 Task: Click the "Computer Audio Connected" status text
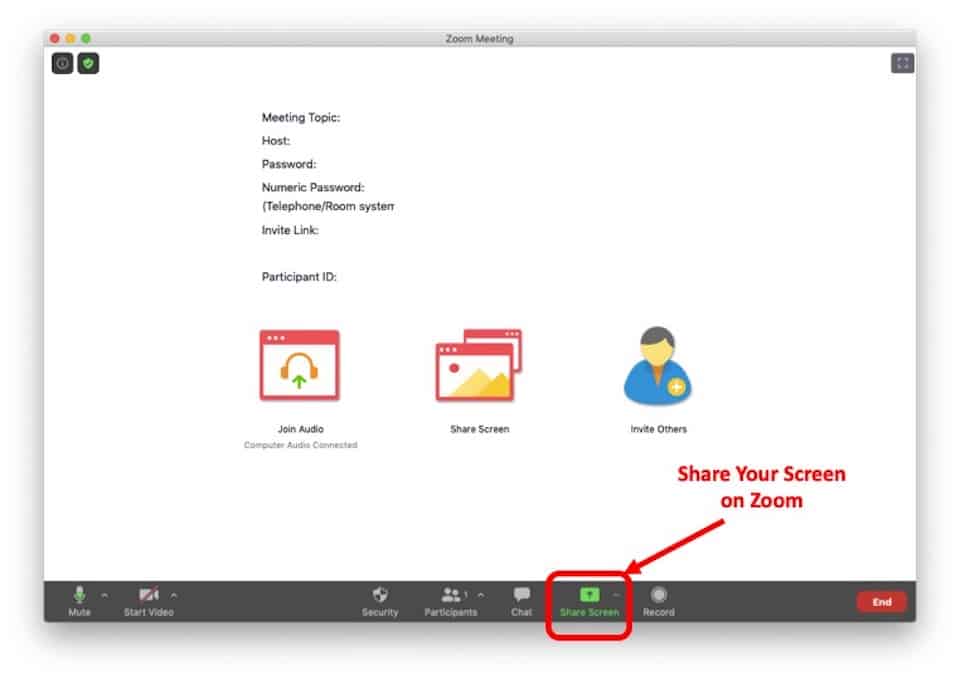click(x=300, y=445)
